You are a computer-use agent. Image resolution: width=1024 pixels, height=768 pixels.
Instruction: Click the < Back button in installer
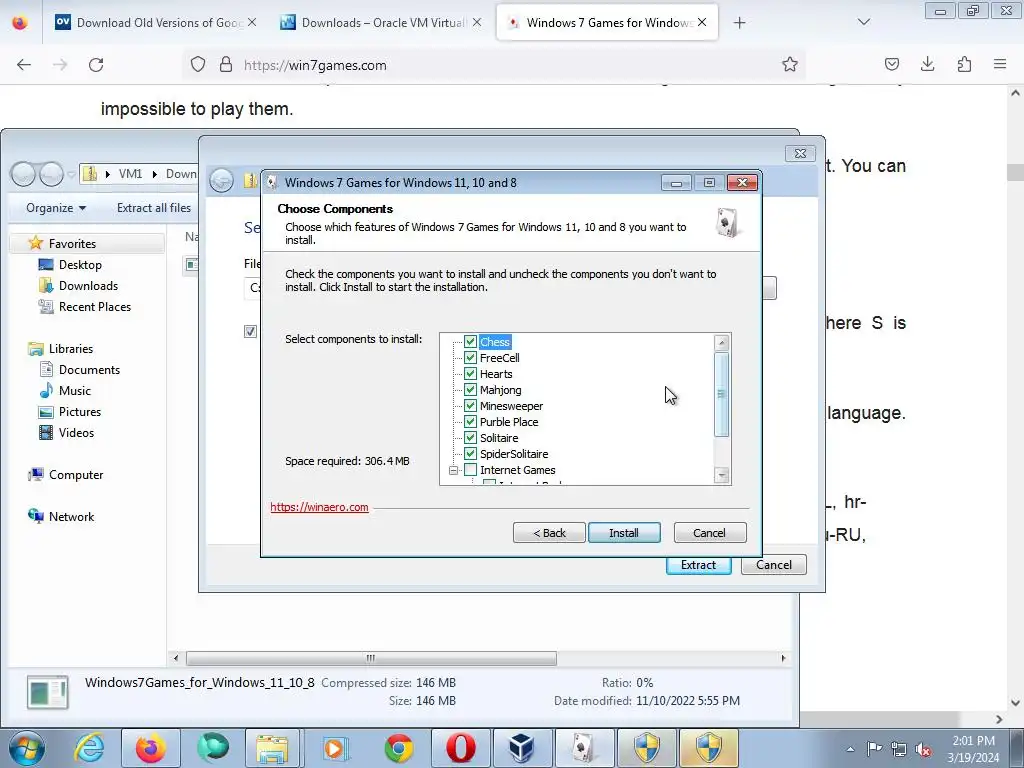(x=549, y=533)
